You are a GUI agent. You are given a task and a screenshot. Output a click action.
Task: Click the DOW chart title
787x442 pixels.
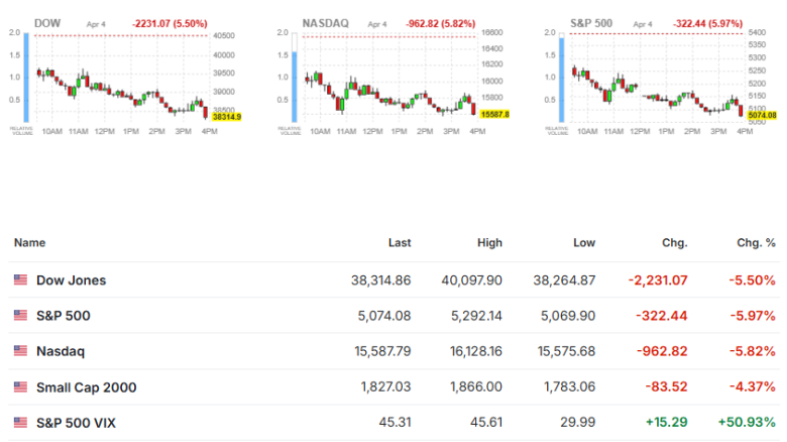click(x=47, y=23)
